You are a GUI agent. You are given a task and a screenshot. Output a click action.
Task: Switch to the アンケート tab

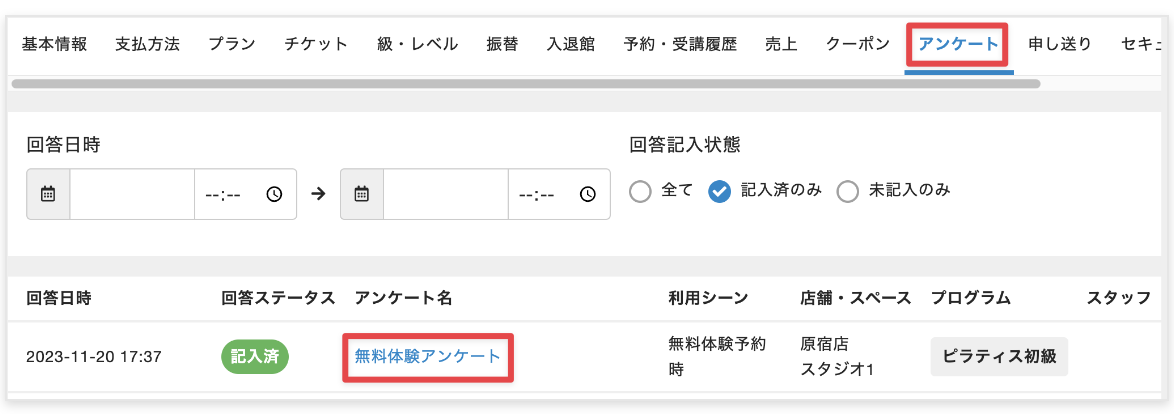pyautogui.click(x=958, y=44)
